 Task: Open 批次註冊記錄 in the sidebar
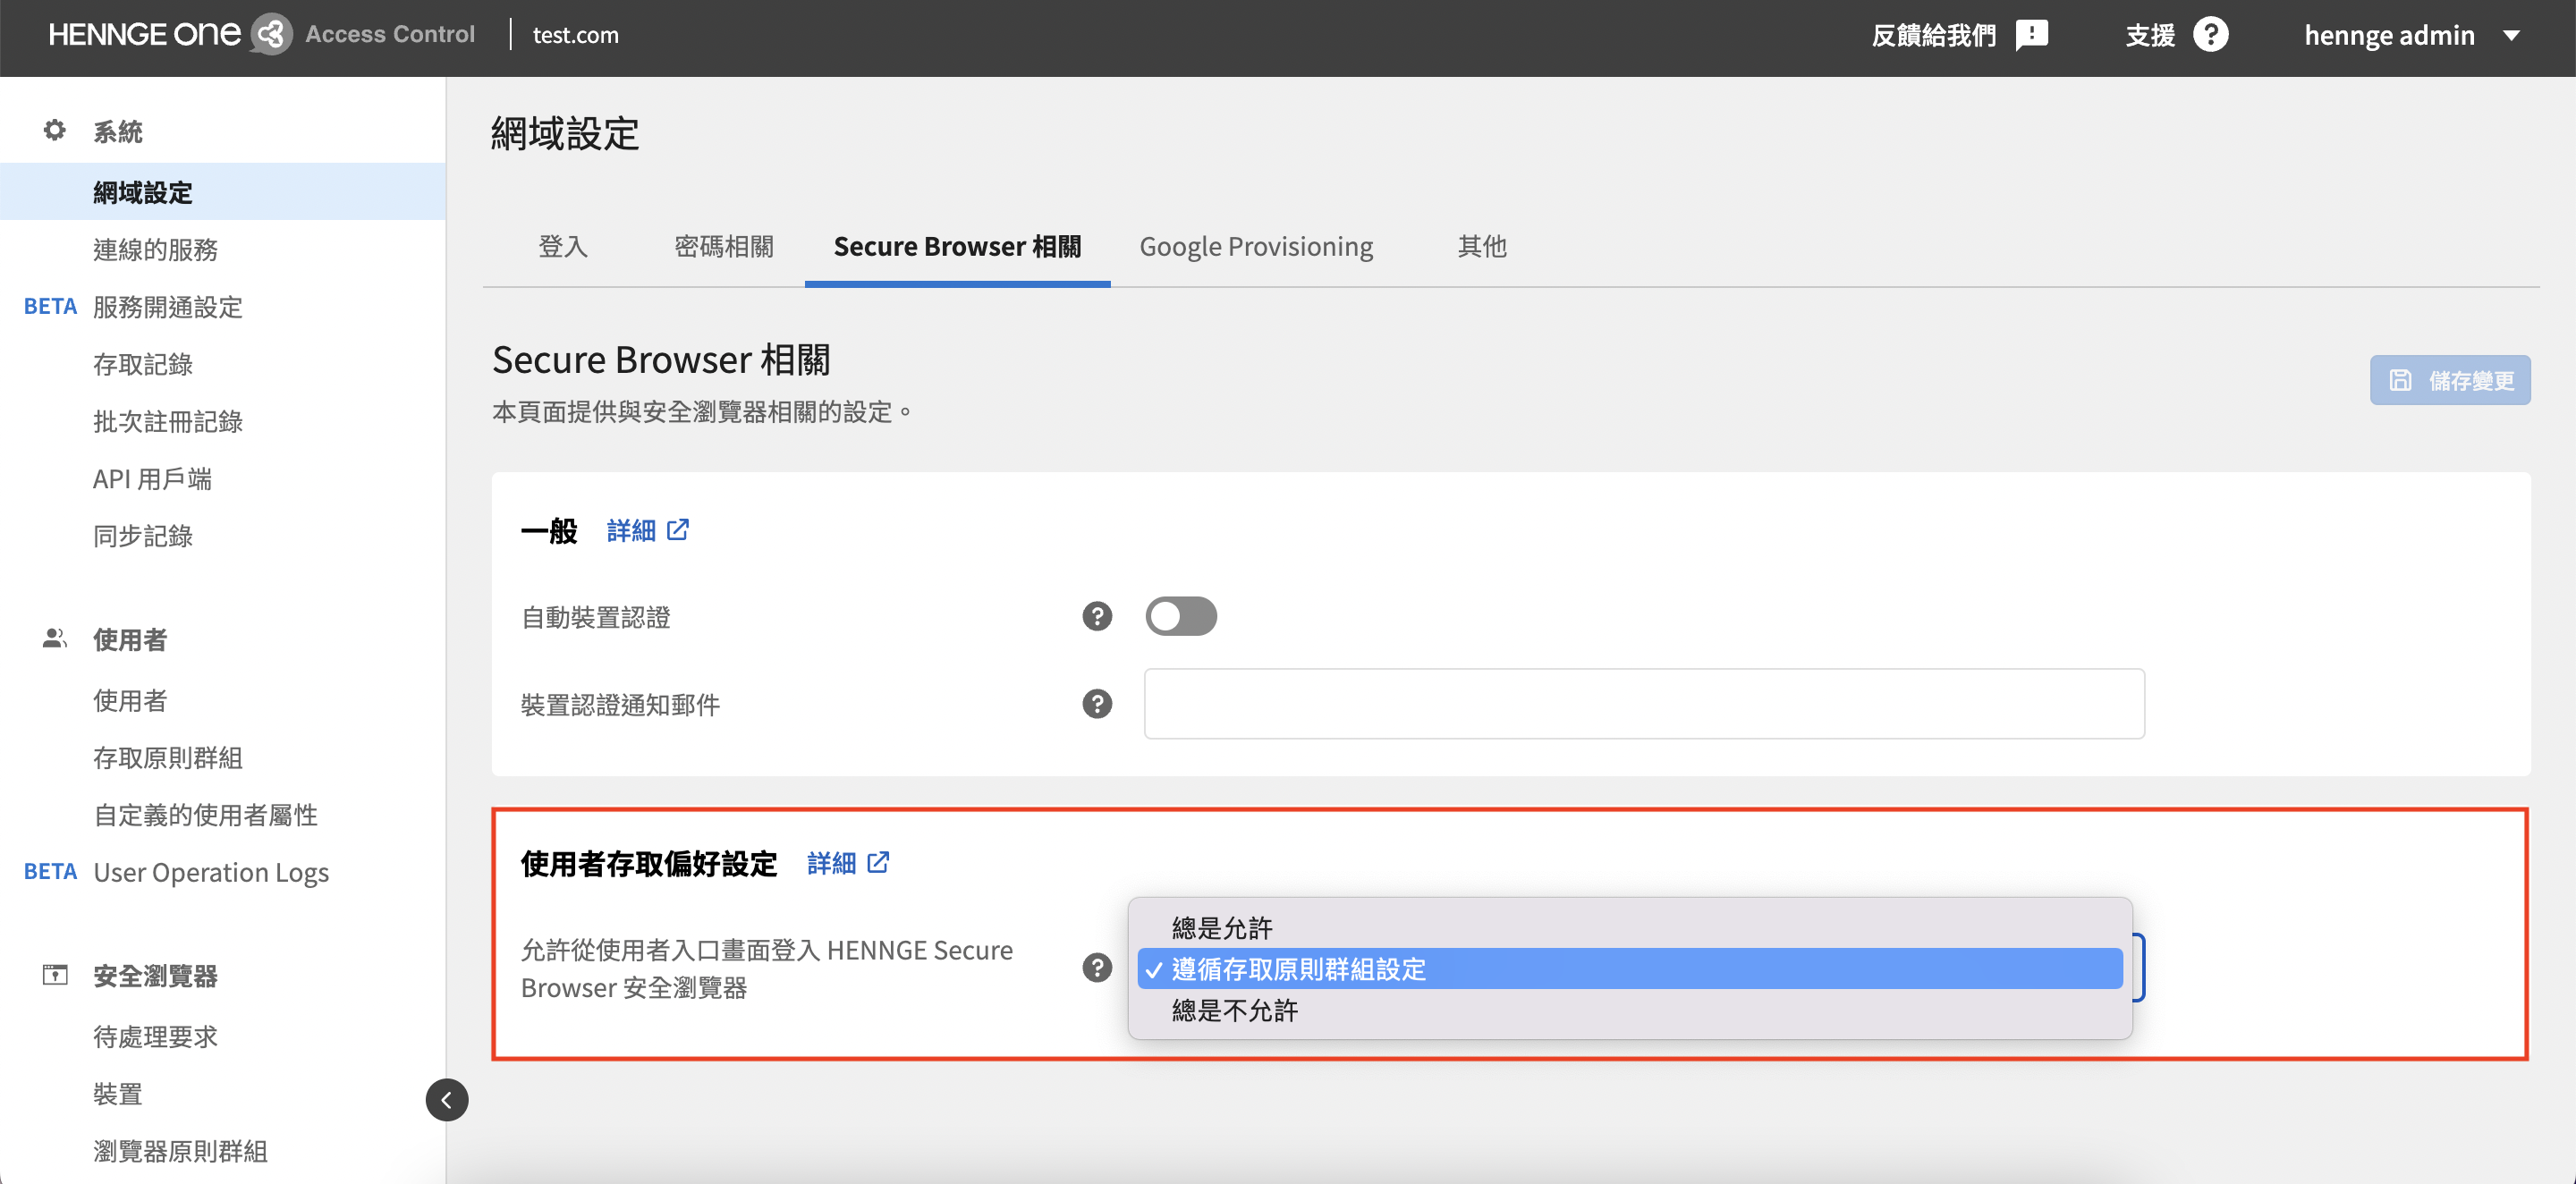tap(168, 421)
